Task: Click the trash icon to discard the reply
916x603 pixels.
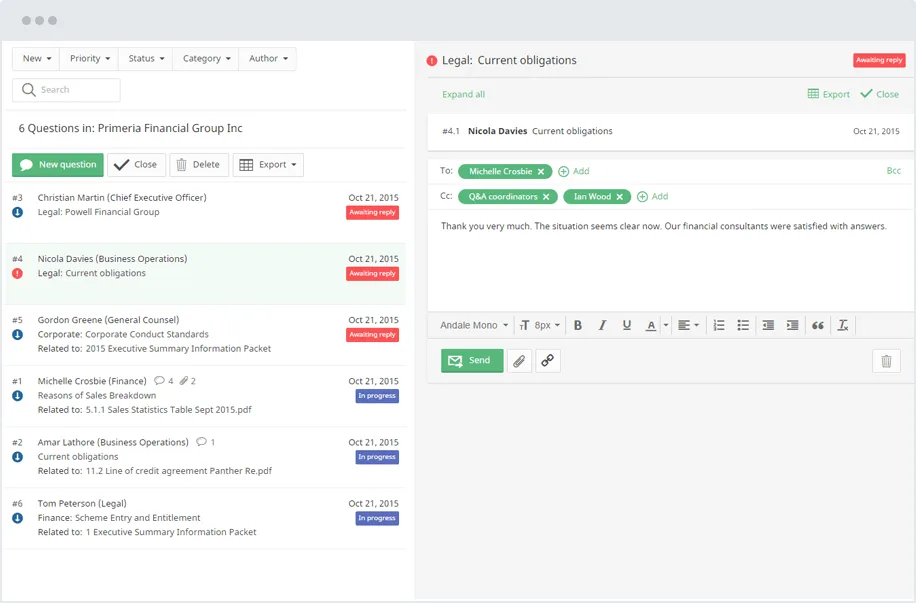Action: (x=886, y=360)
